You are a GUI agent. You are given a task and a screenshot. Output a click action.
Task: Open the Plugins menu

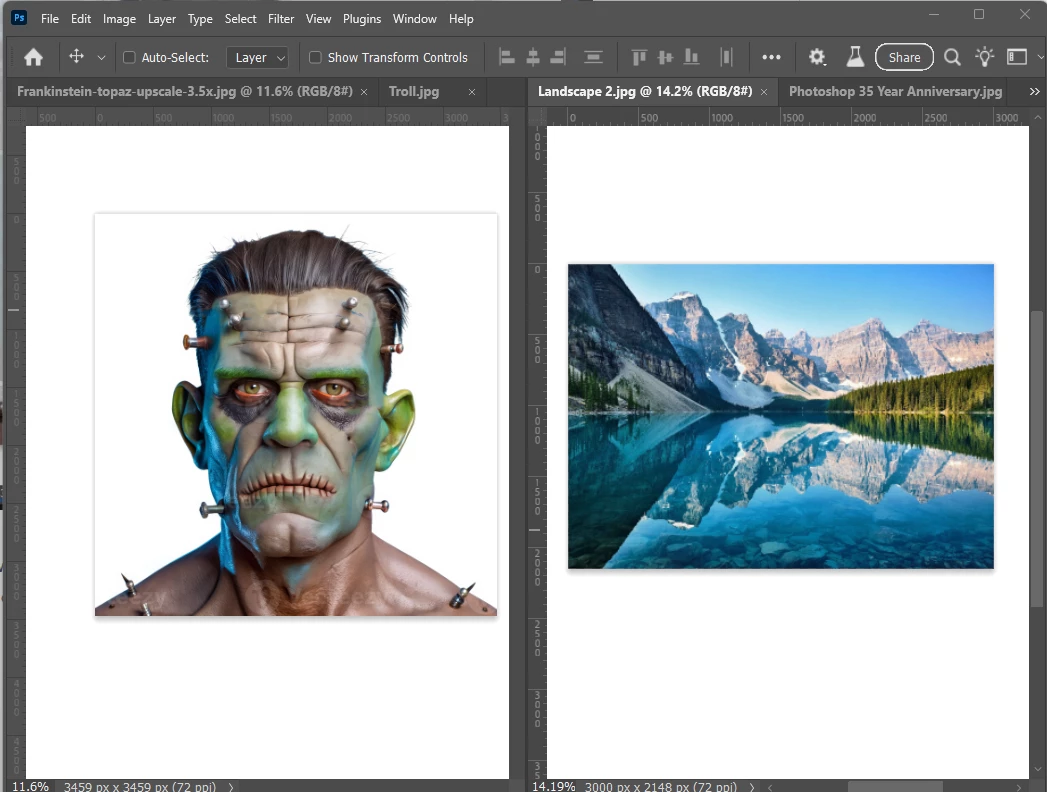coord(362,19)
